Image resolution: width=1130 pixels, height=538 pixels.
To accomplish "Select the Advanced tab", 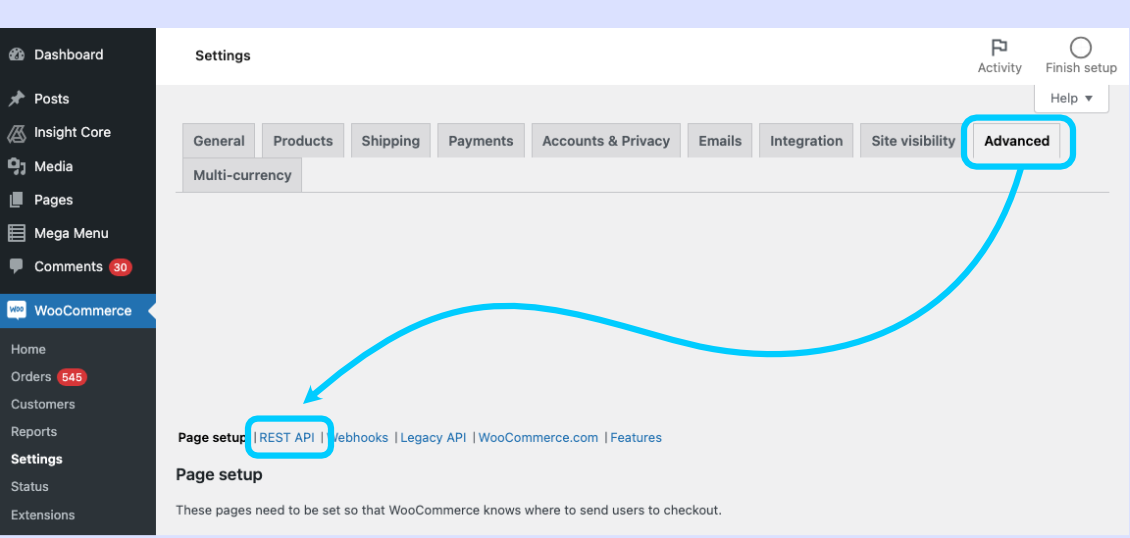I will pyautogui.click(x=1017, y=140).
